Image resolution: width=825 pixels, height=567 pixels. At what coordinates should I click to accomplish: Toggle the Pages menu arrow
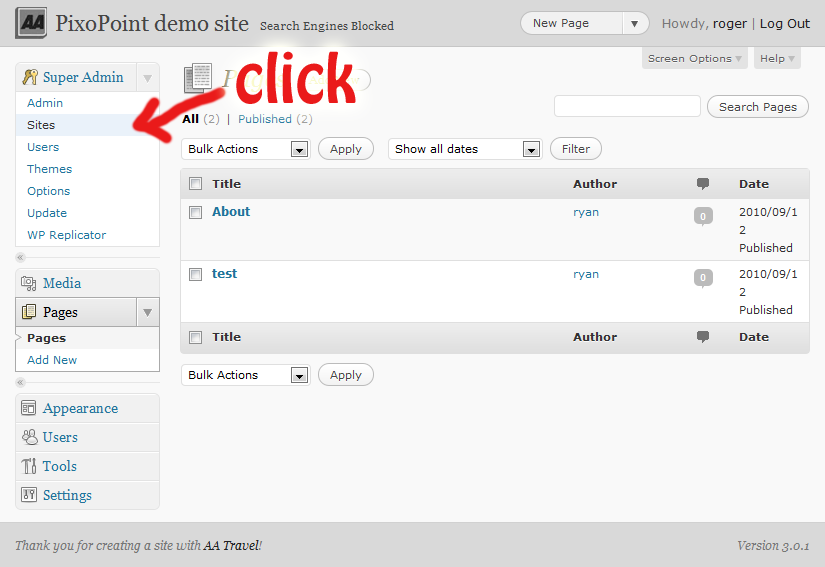[148, 312]
